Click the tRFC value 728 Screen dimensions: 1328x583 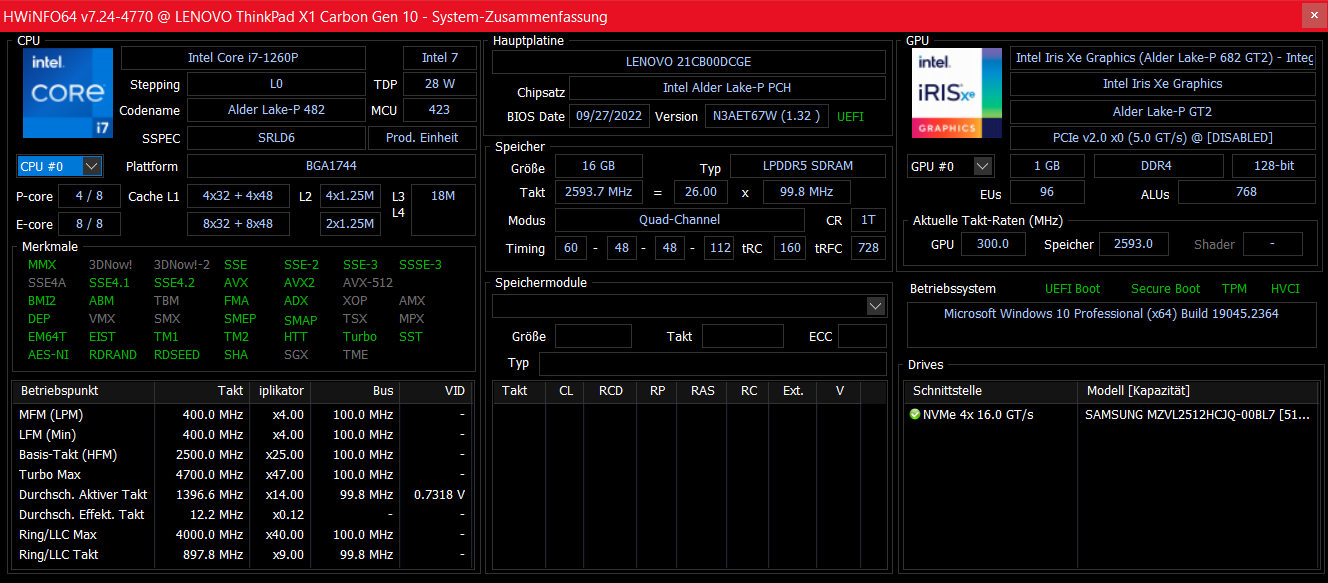[x=868, y=248]
